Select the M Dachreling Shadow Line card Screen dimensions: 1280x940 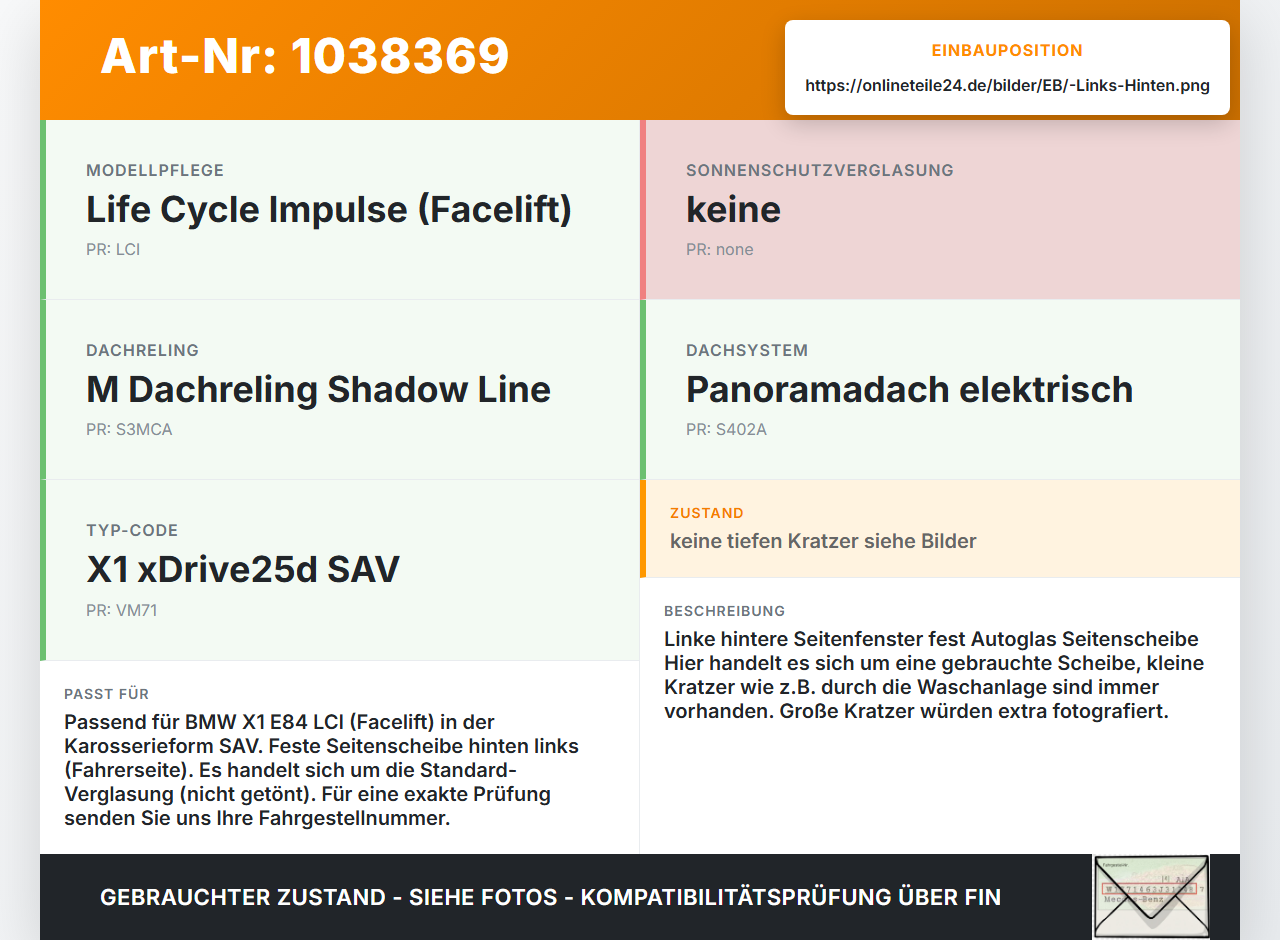340,389
